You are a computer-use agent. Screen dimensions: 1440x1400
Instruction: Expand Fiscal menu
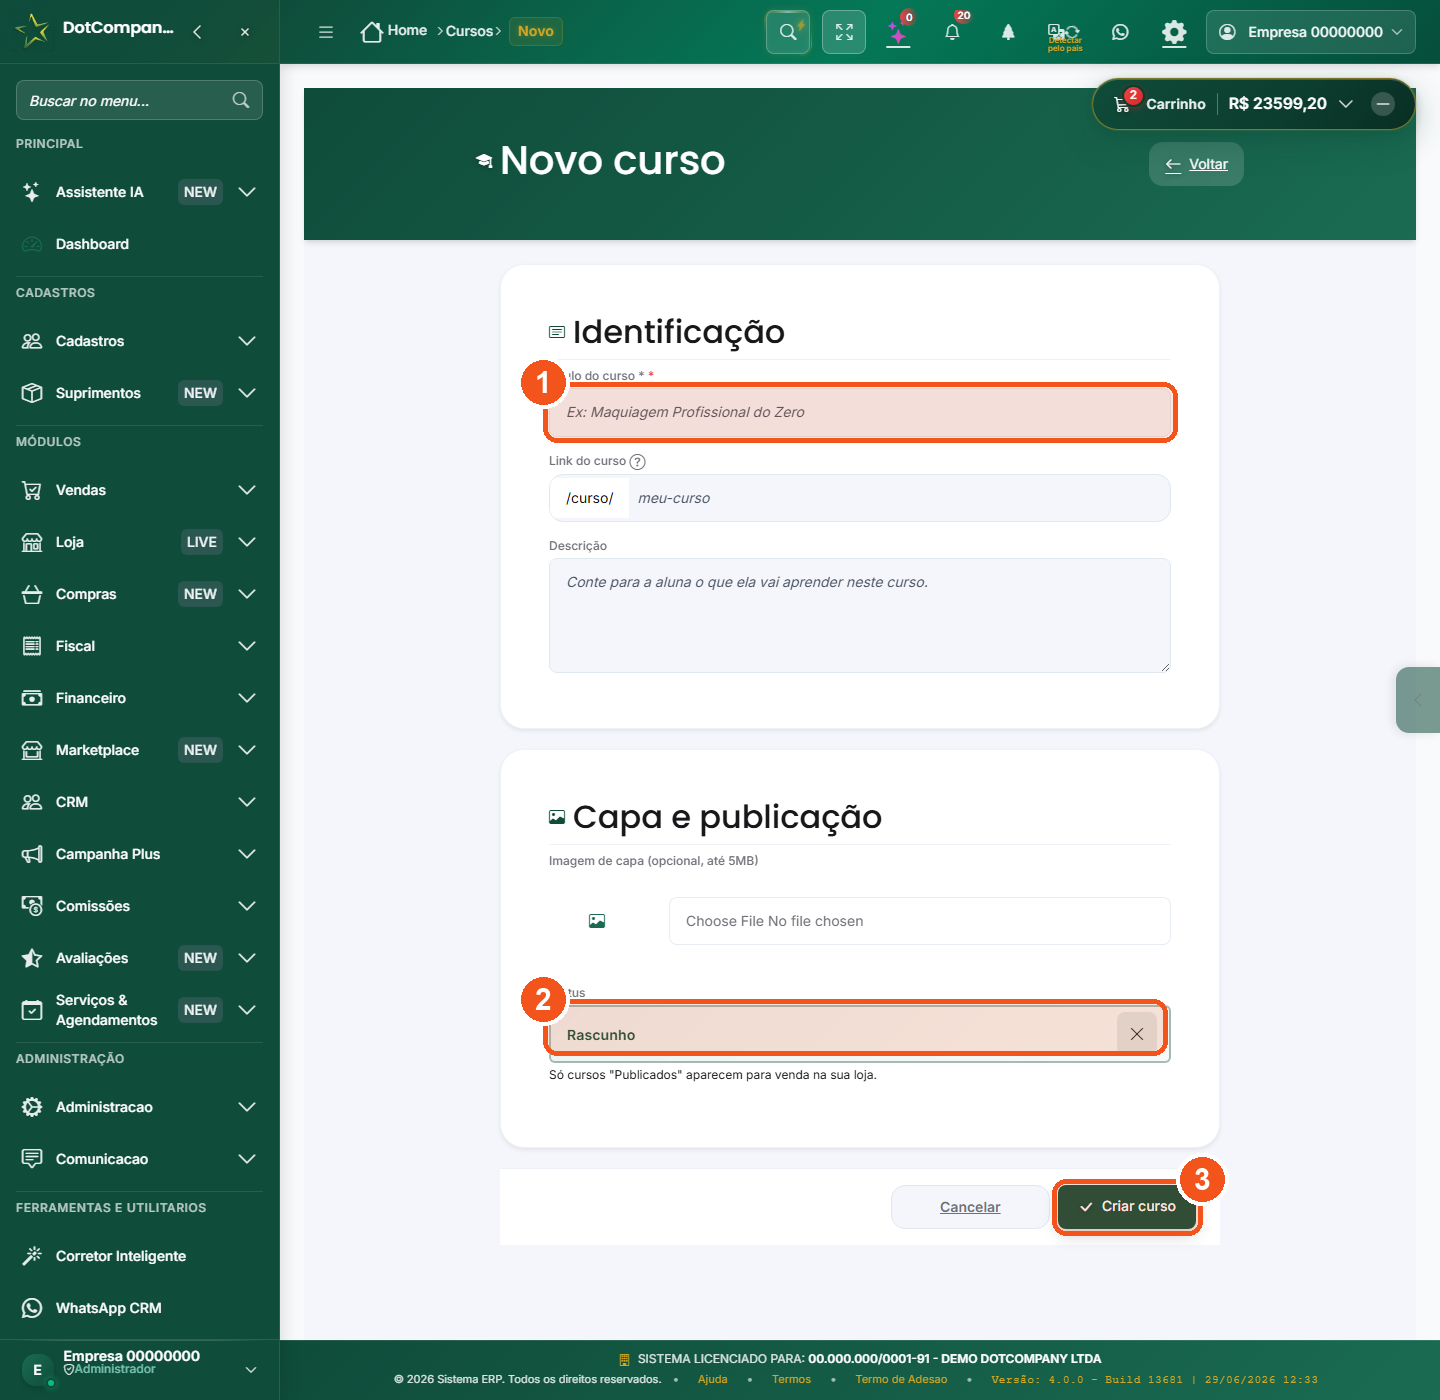[247, 646]
